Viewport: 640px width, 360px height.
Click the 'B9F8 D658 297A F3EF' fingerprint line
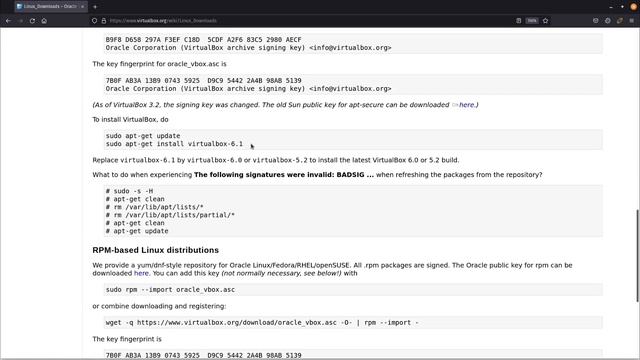coord(203,40)
